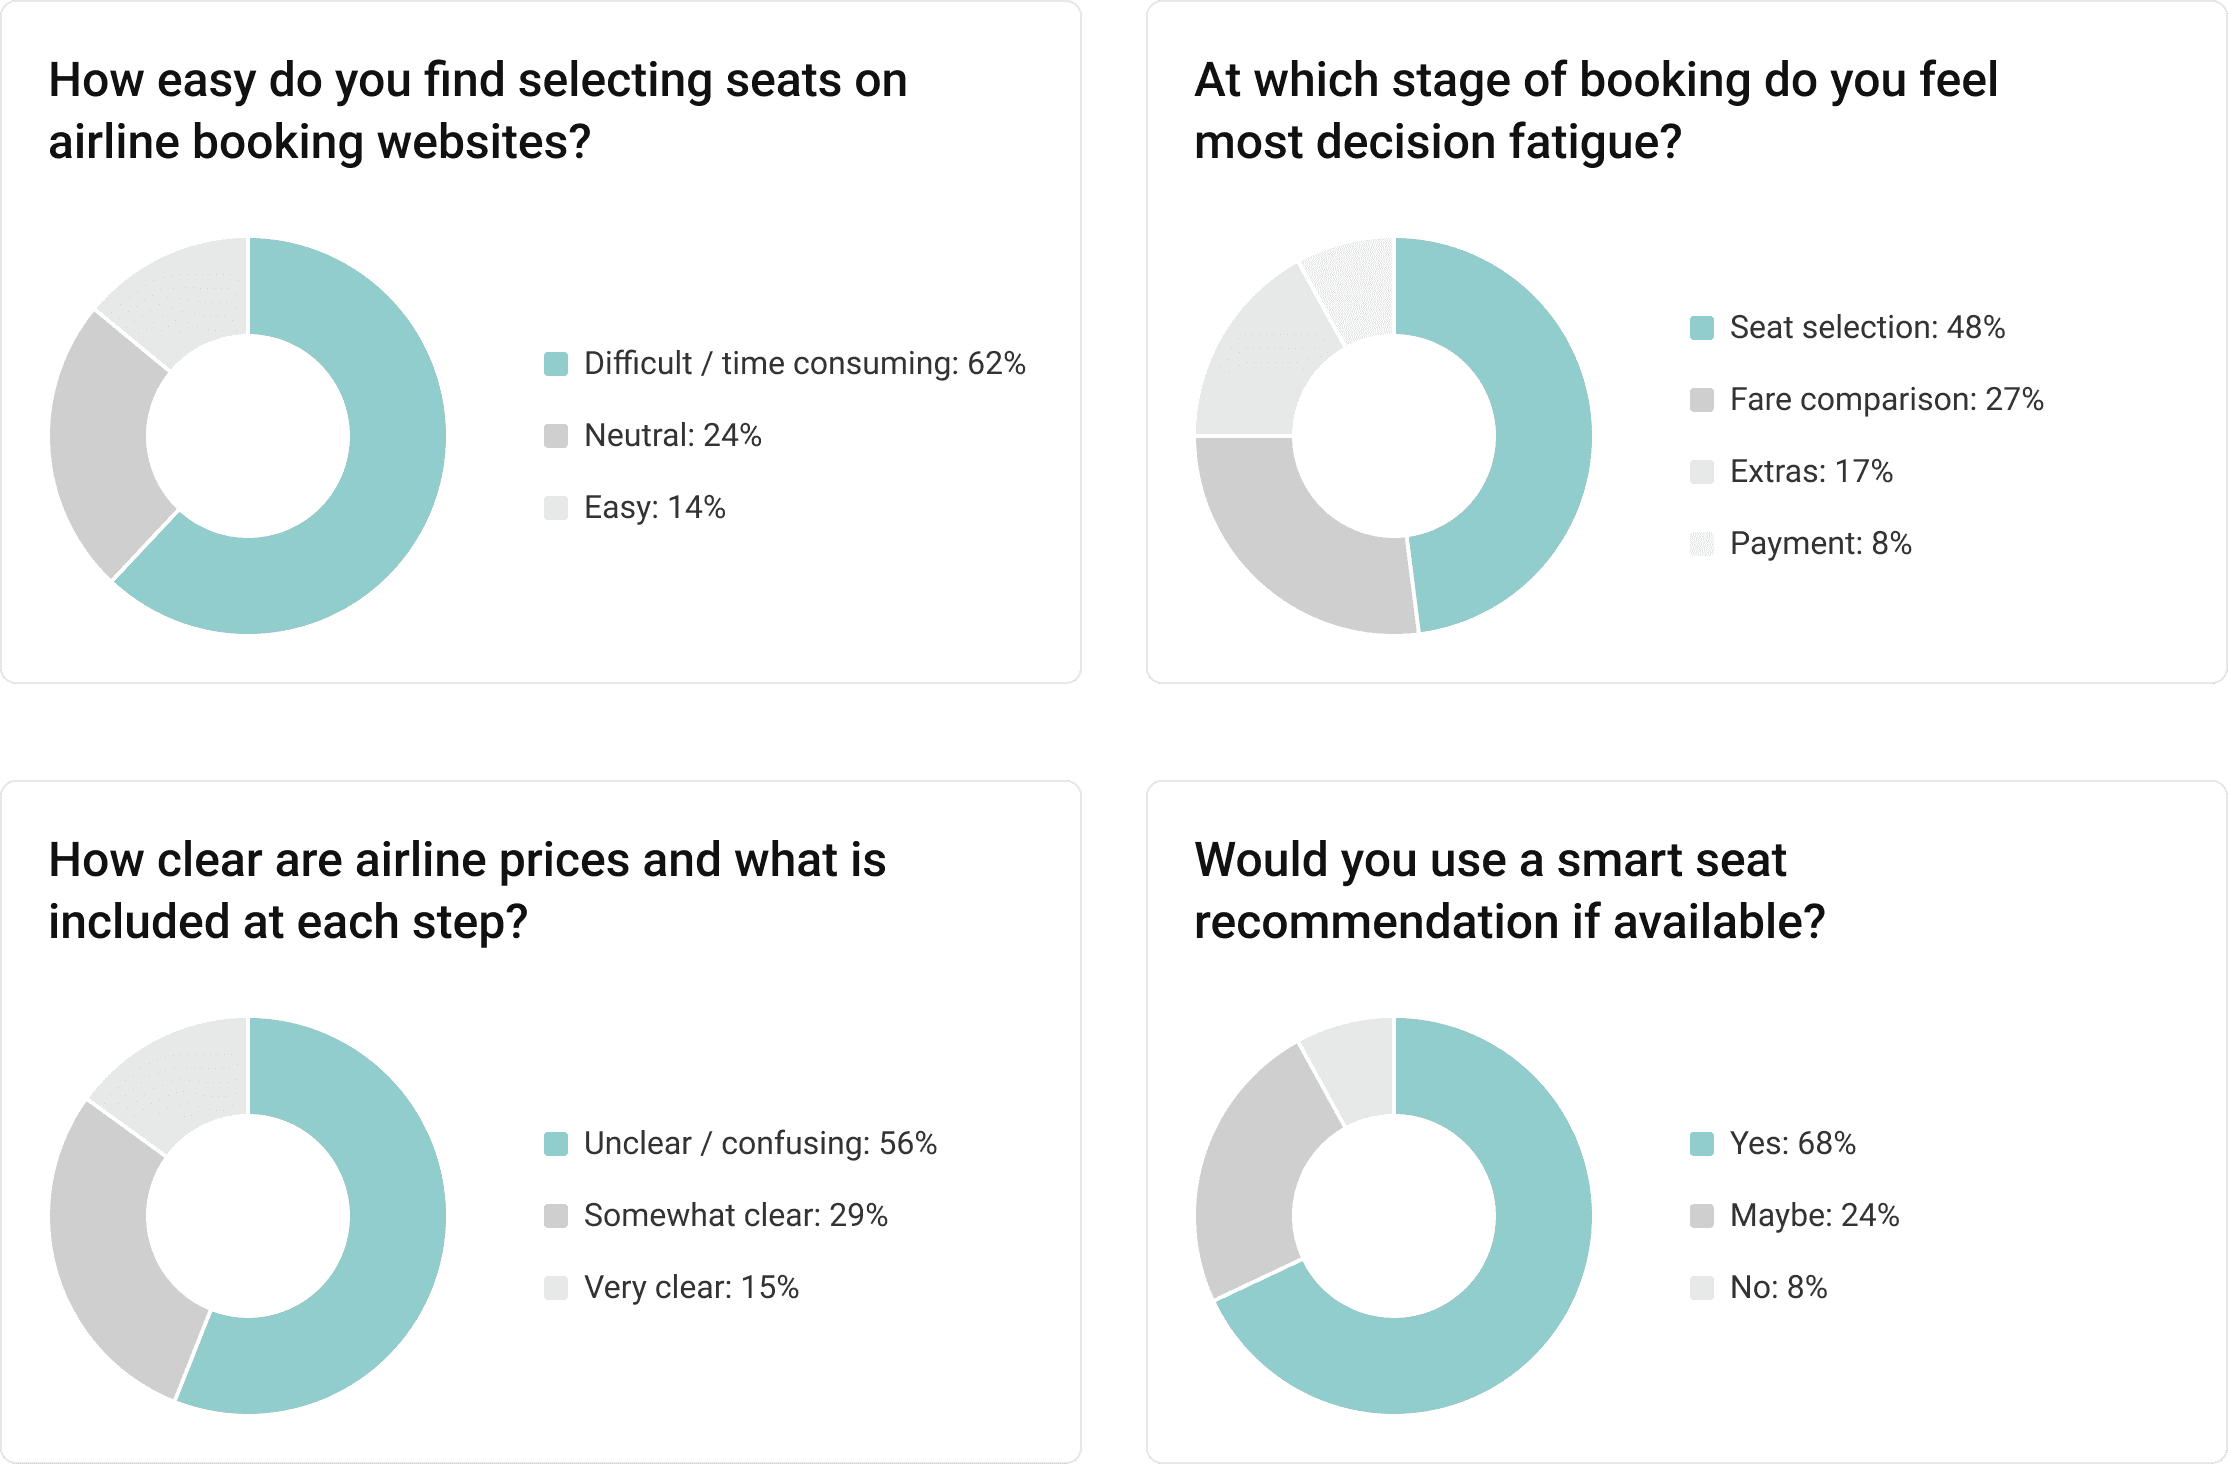Image resolution: width=2228 pixels, height=1464 pixels.
Task: Click the 'At which stage of booking' chart title
Action: tap(1595, 110)
